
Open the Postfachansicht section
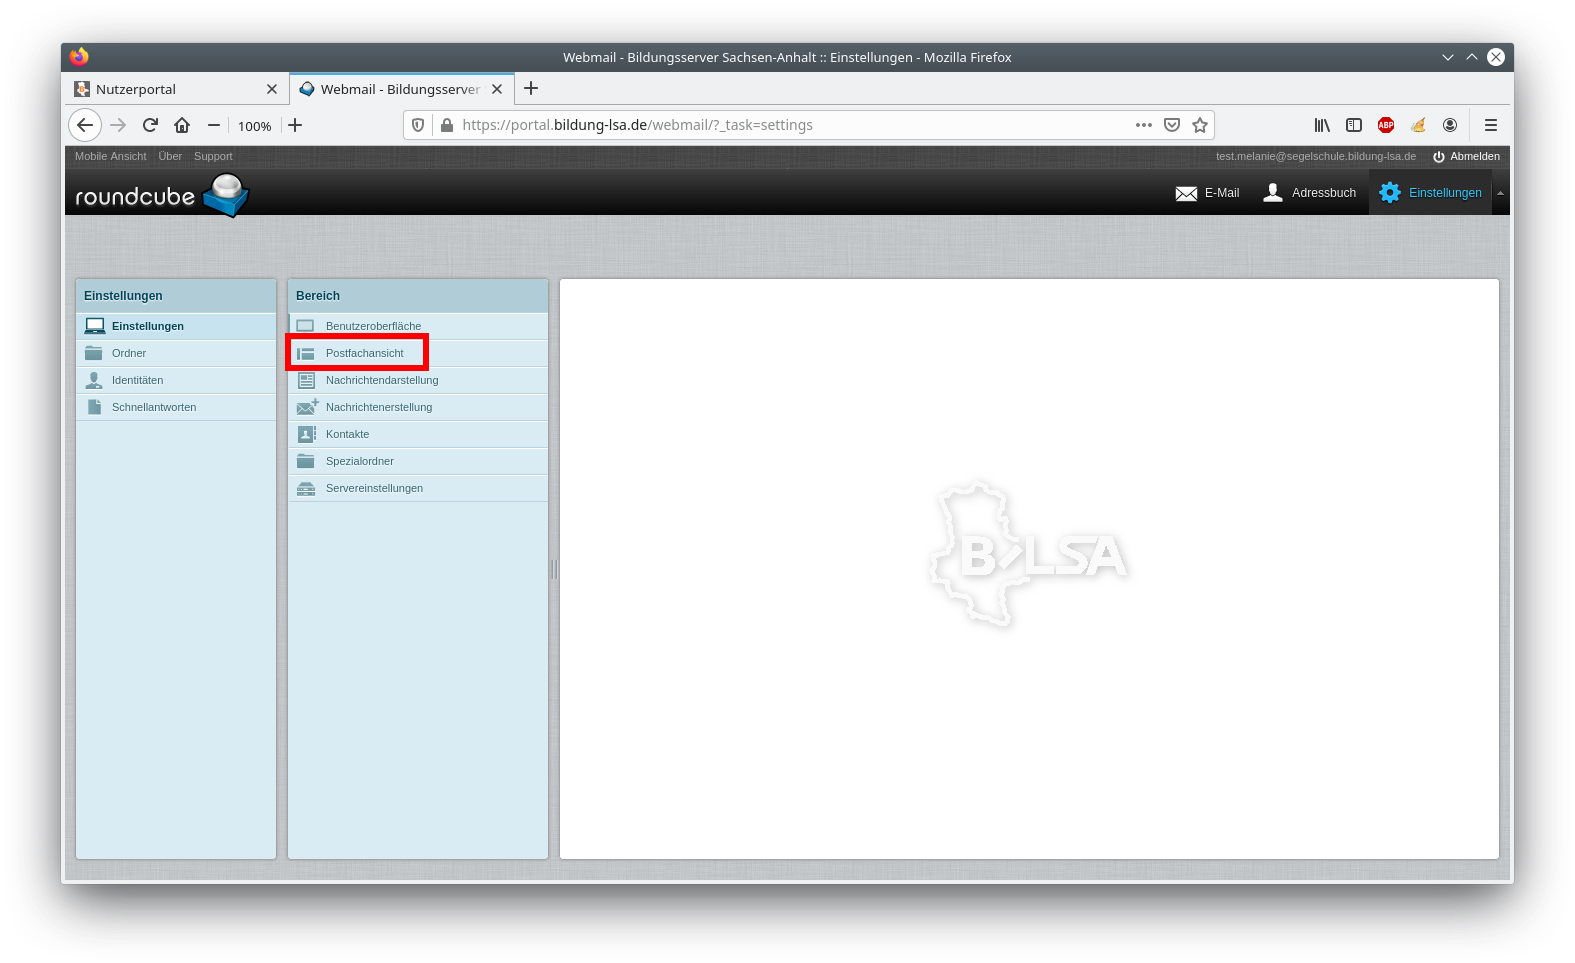418,353
